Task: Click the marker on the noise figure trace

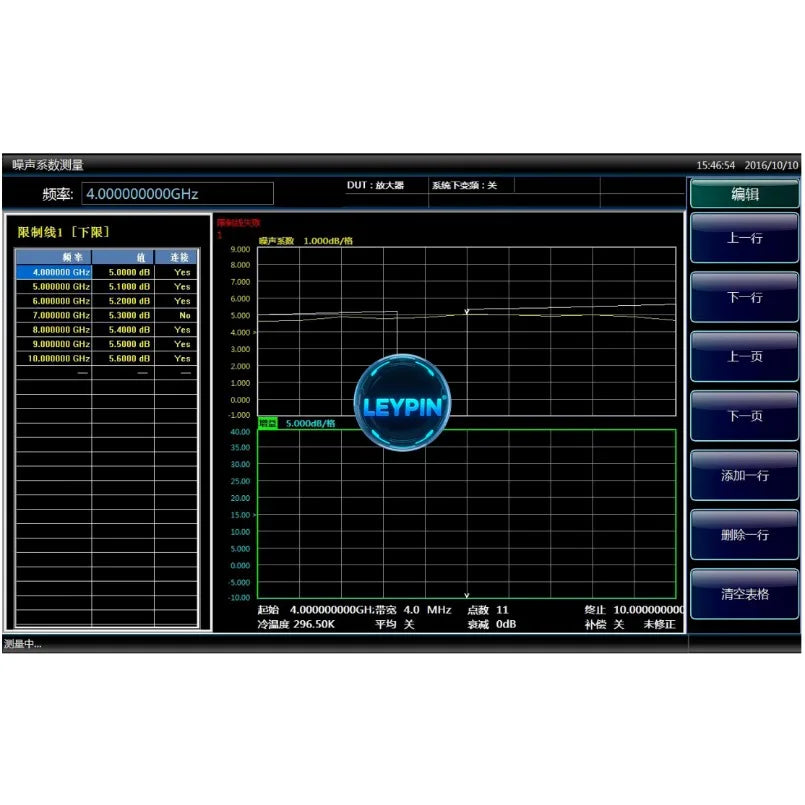Action: click(x=467, y=312)
